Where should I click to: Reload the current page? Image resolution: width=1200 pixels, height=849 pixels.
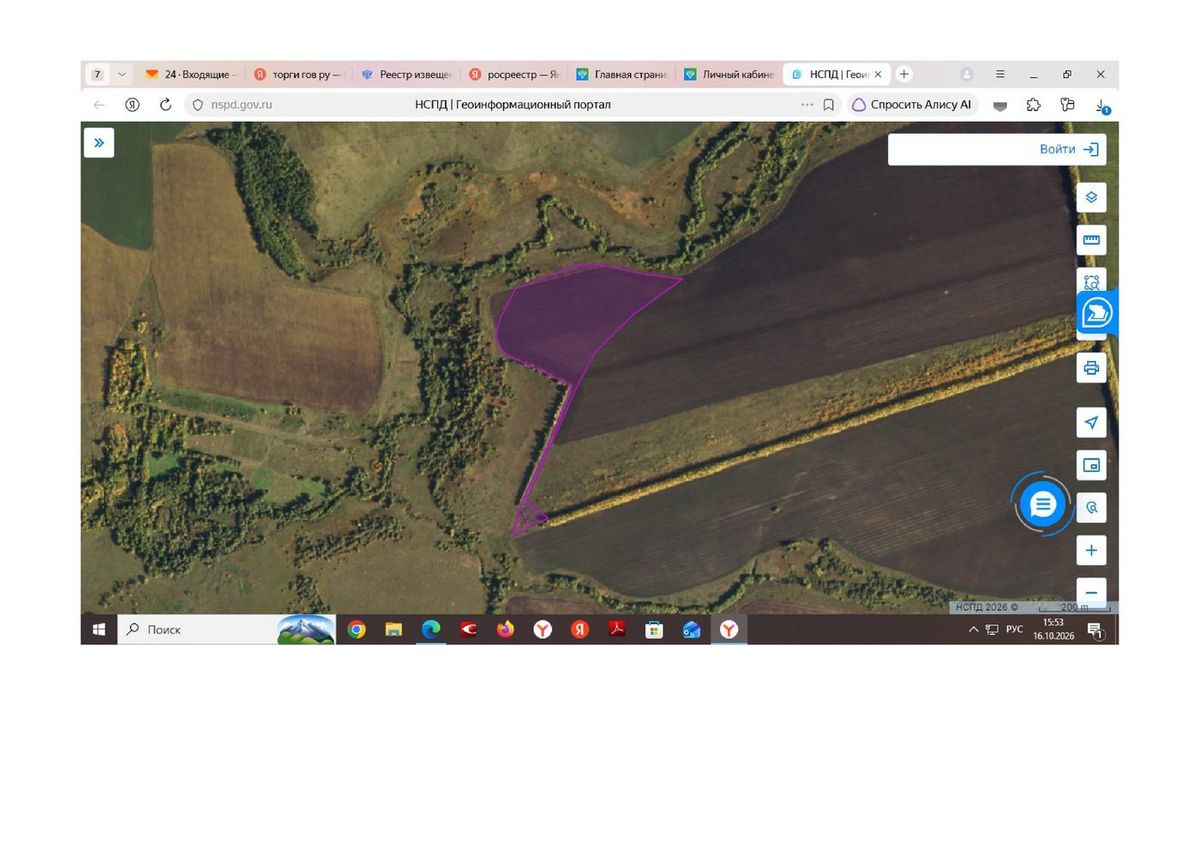coord(166,104)
